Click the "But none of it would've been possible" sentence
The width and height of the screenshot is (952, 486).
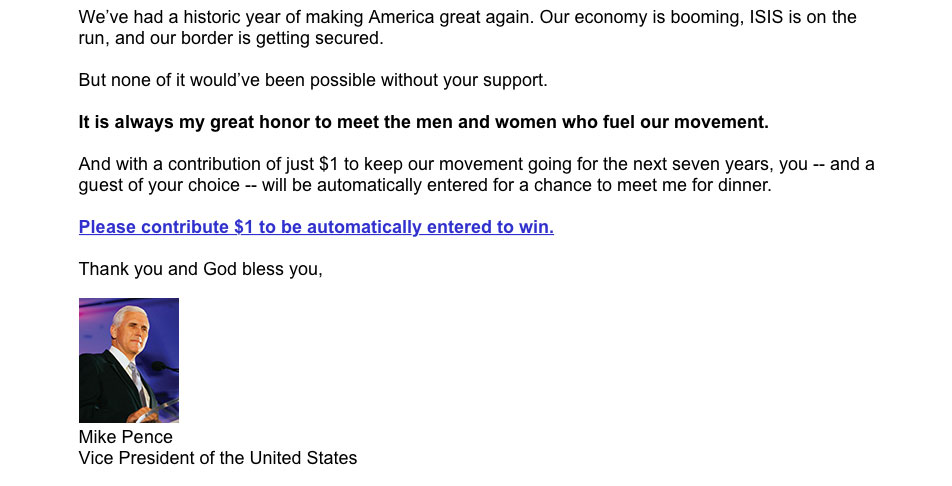313,80
